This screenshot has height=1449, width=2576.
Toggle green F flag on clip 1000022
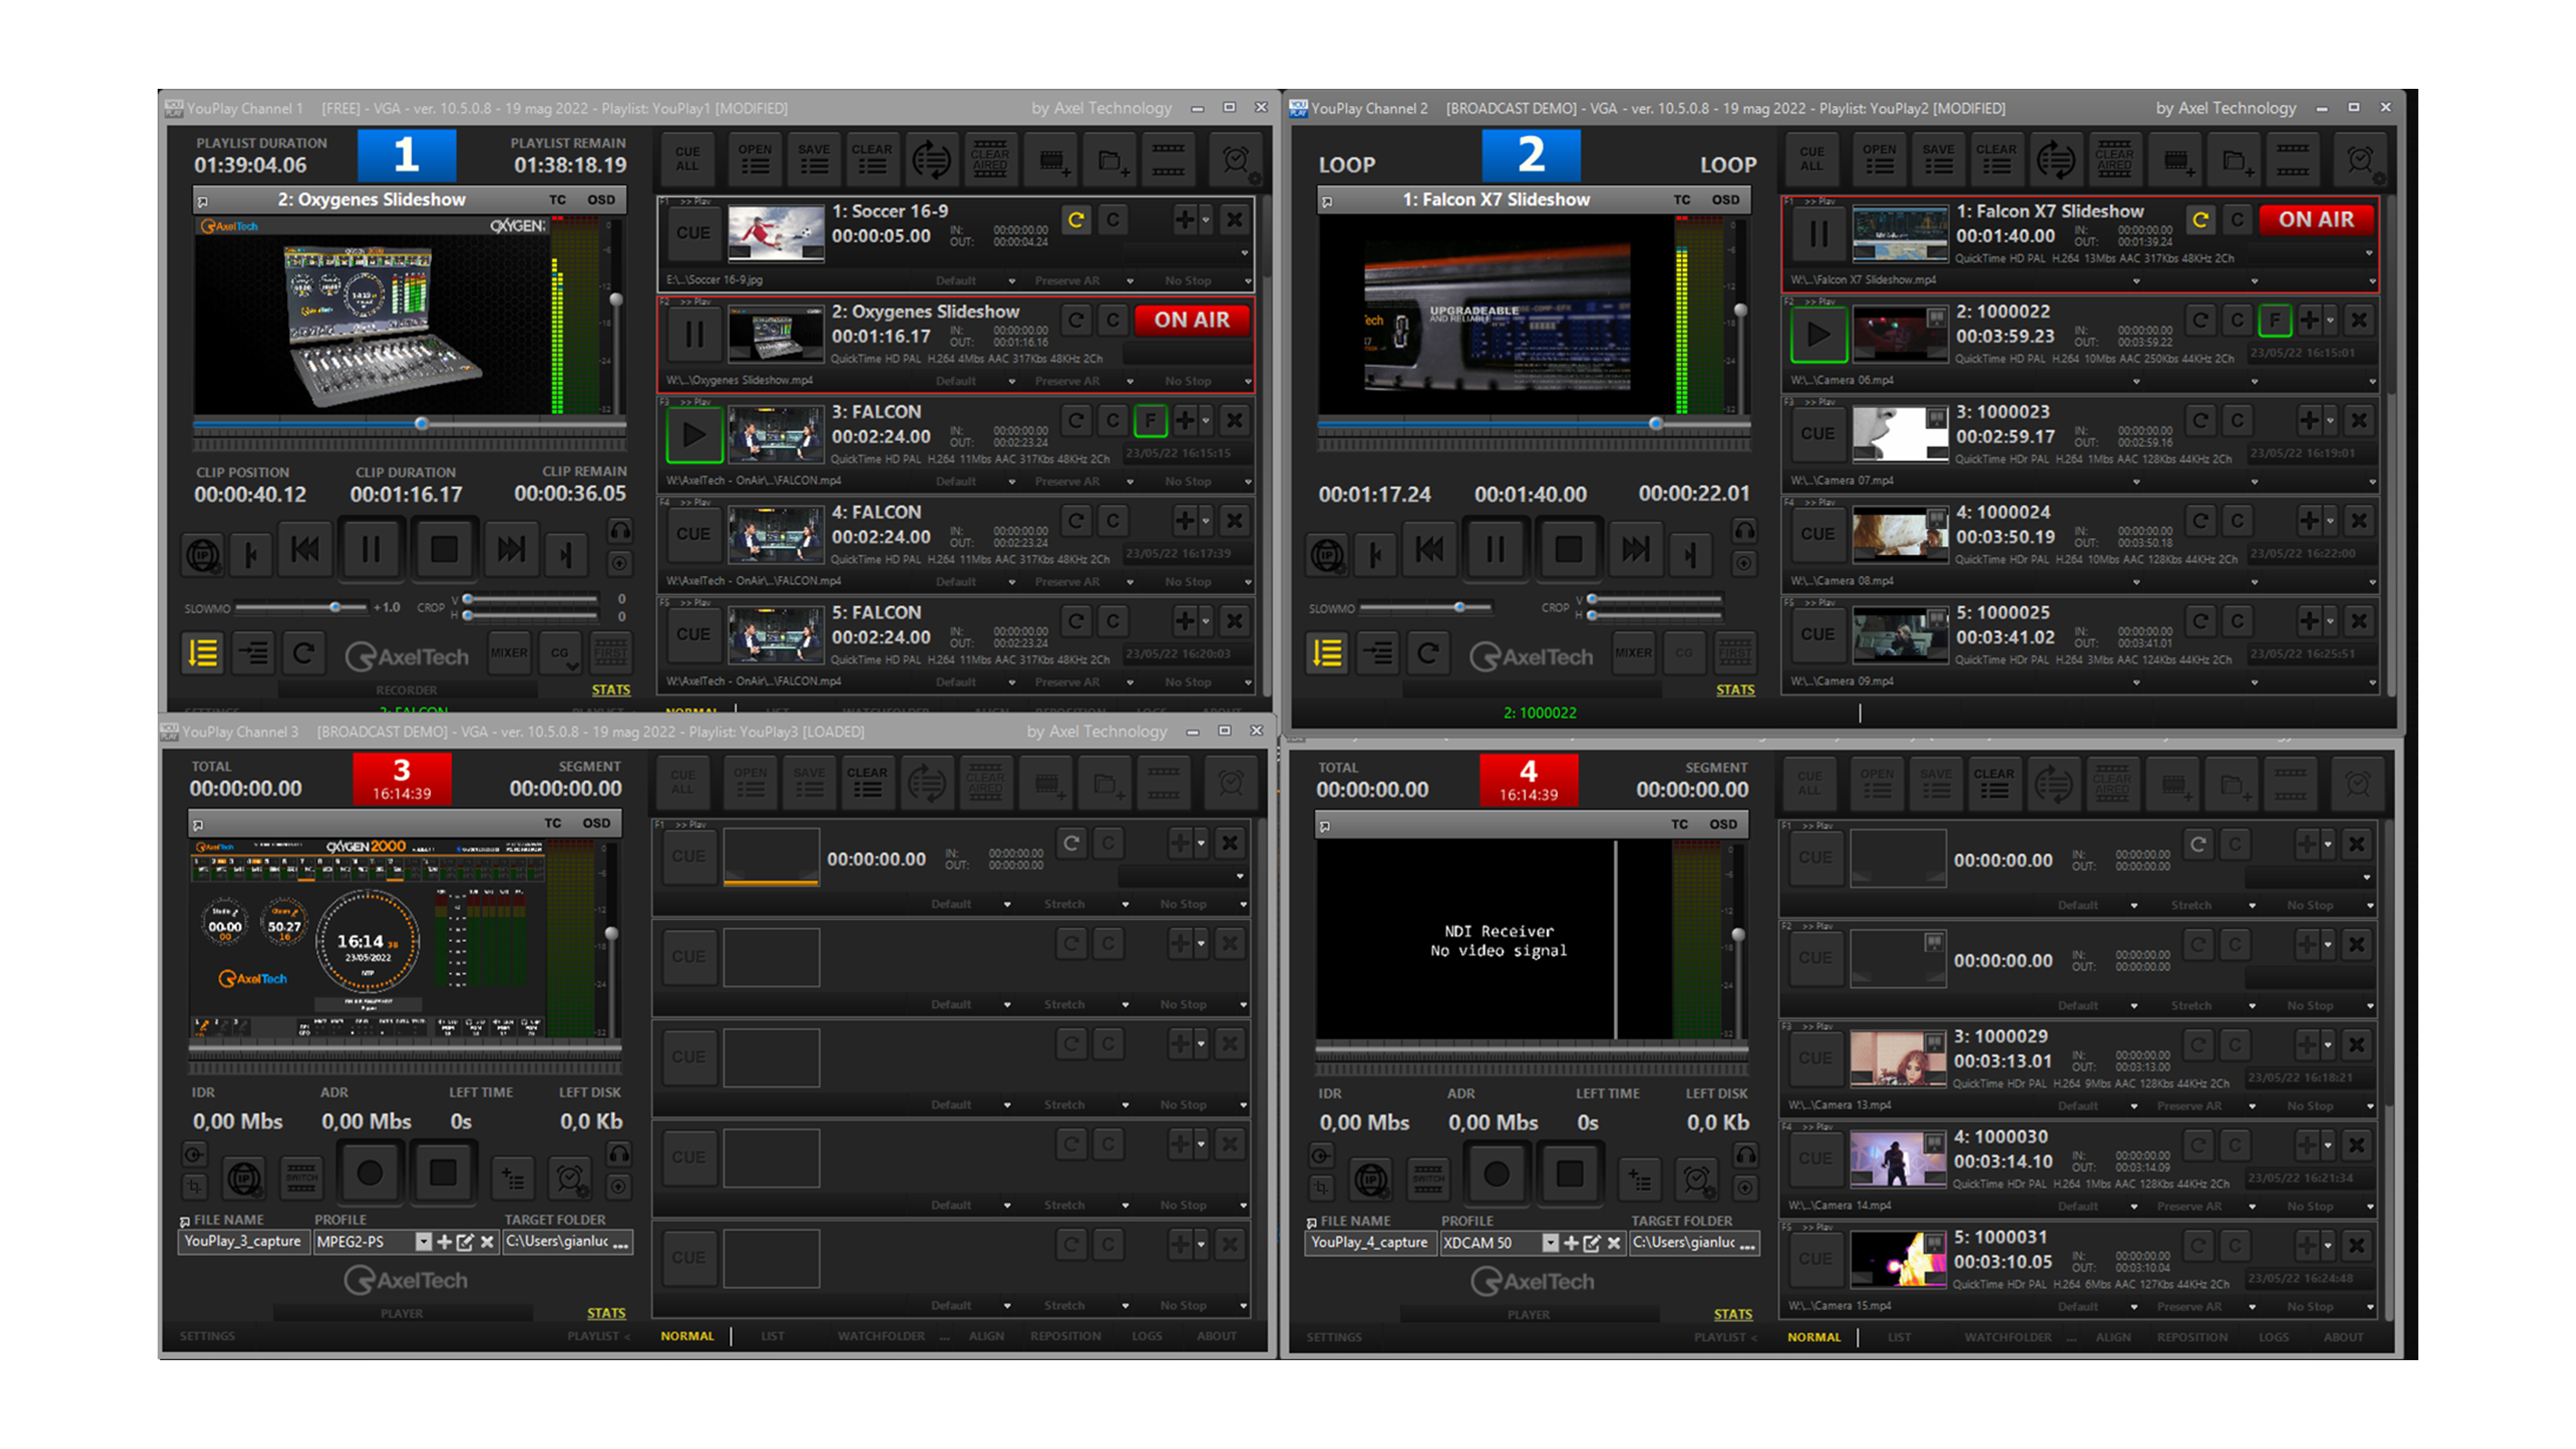point(2274,321)
